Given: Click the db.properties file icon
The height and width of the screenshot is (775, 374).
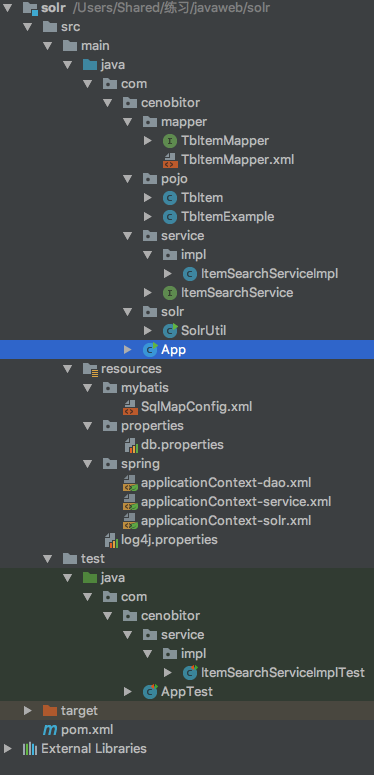Looking at the screenshot, I should click(x=131, y=444).
